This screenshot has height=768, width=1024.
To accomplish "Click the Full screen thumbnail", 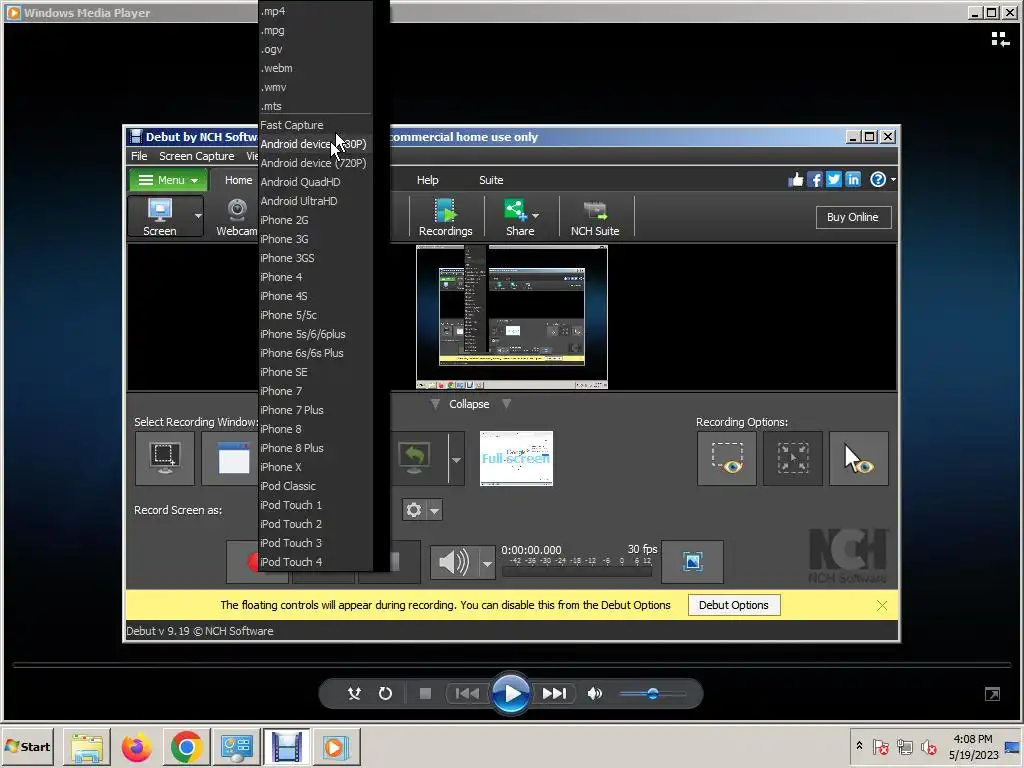I will (x=517, y=458).
